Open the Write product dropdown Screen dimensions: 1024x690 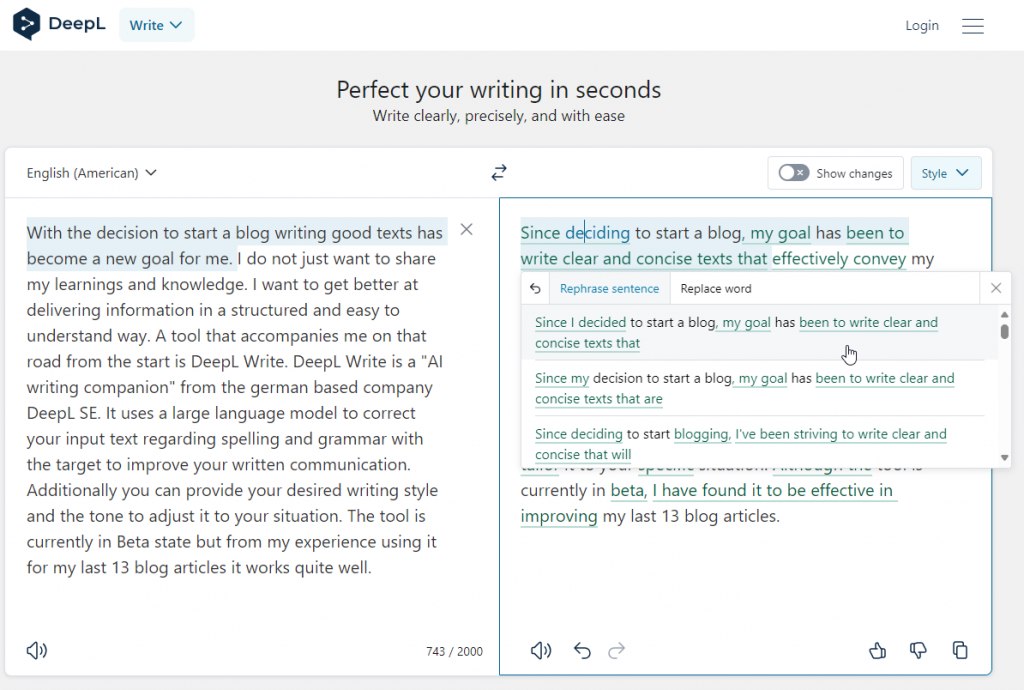pos(156,25)
